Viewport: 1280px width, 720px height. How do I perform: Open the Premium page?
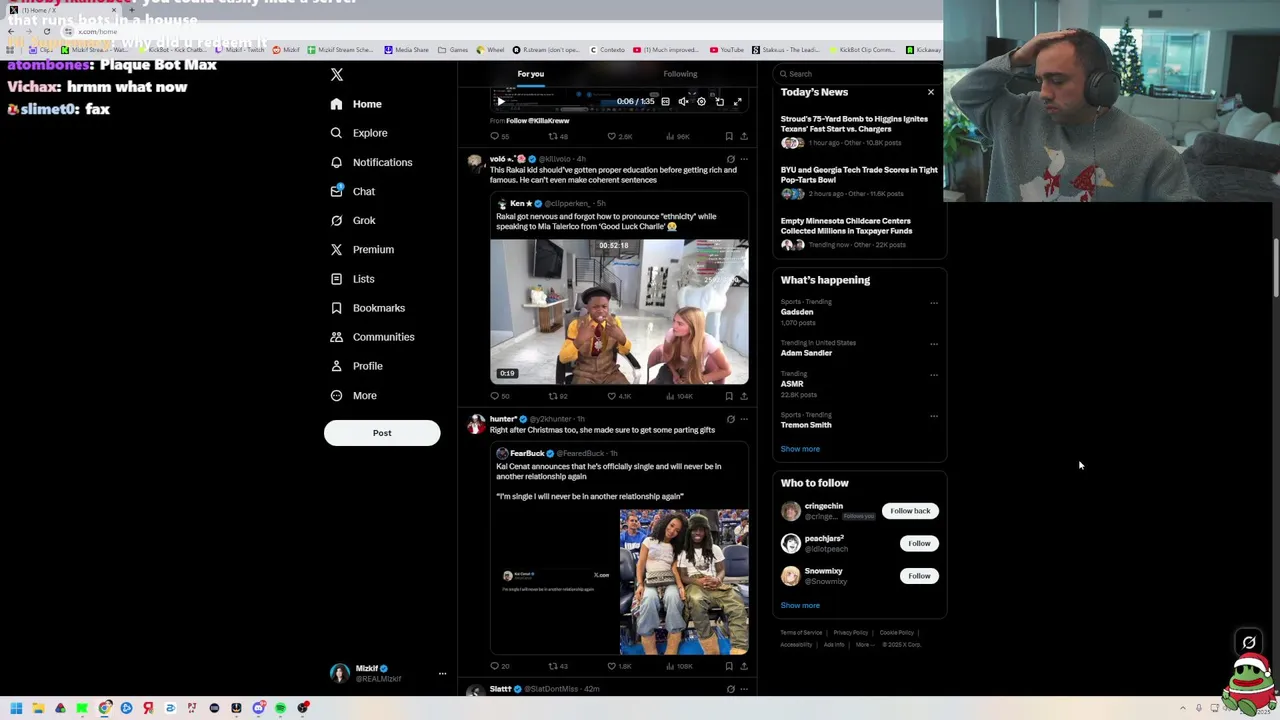tap(361, 249)
